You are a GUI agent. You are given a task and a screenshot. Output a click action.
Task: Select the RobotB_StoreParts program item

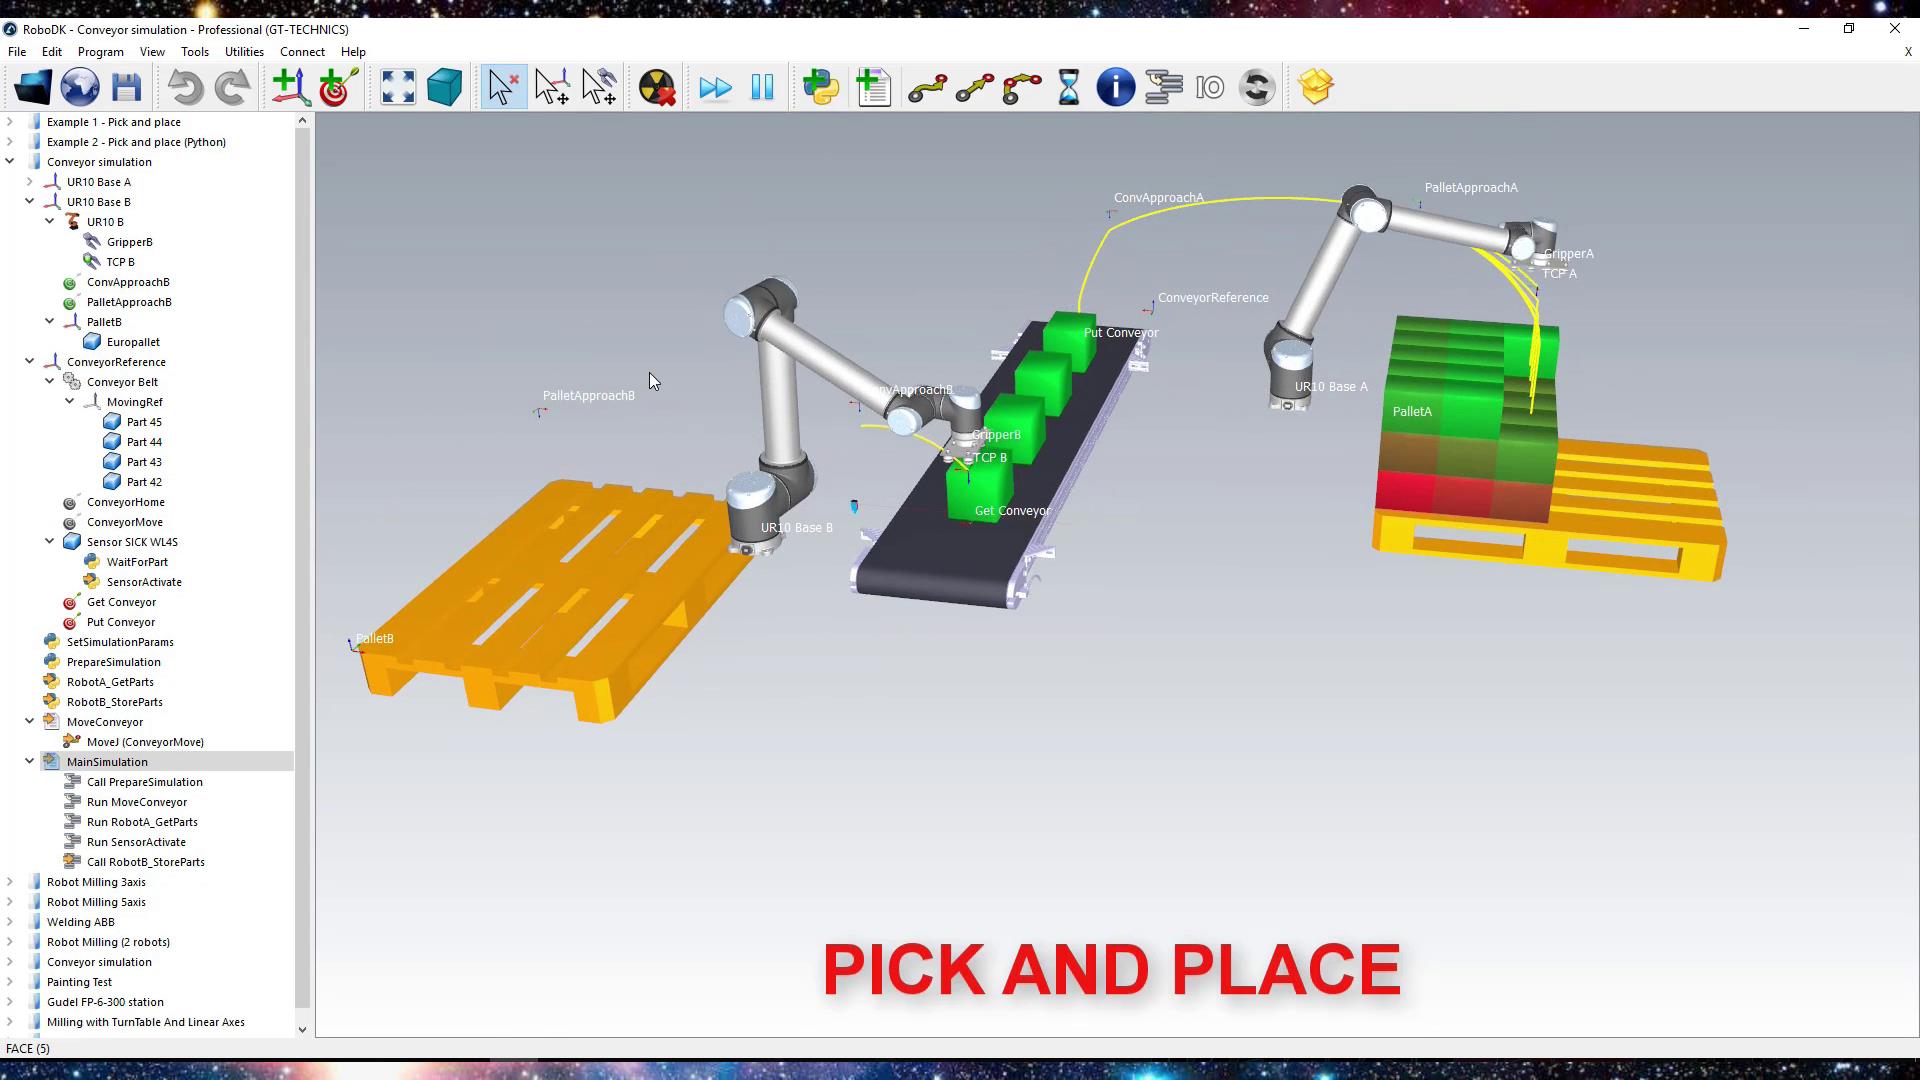coord(114,702)
